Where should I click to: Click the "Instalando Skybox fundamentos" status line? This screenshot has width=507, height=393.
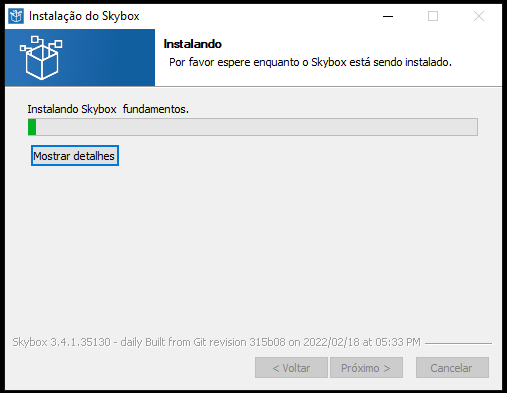tap(108, 109)
